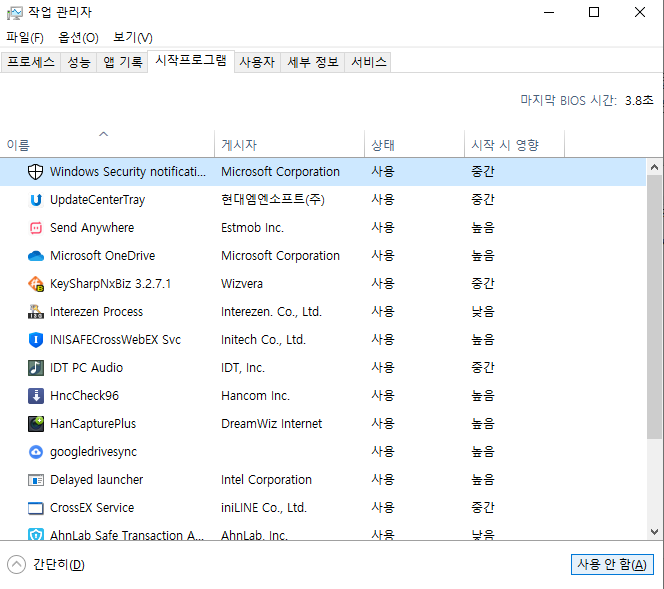Select the Send Anywhere name text
This screenshot has height=589, width=664.
tap(92, 228)
